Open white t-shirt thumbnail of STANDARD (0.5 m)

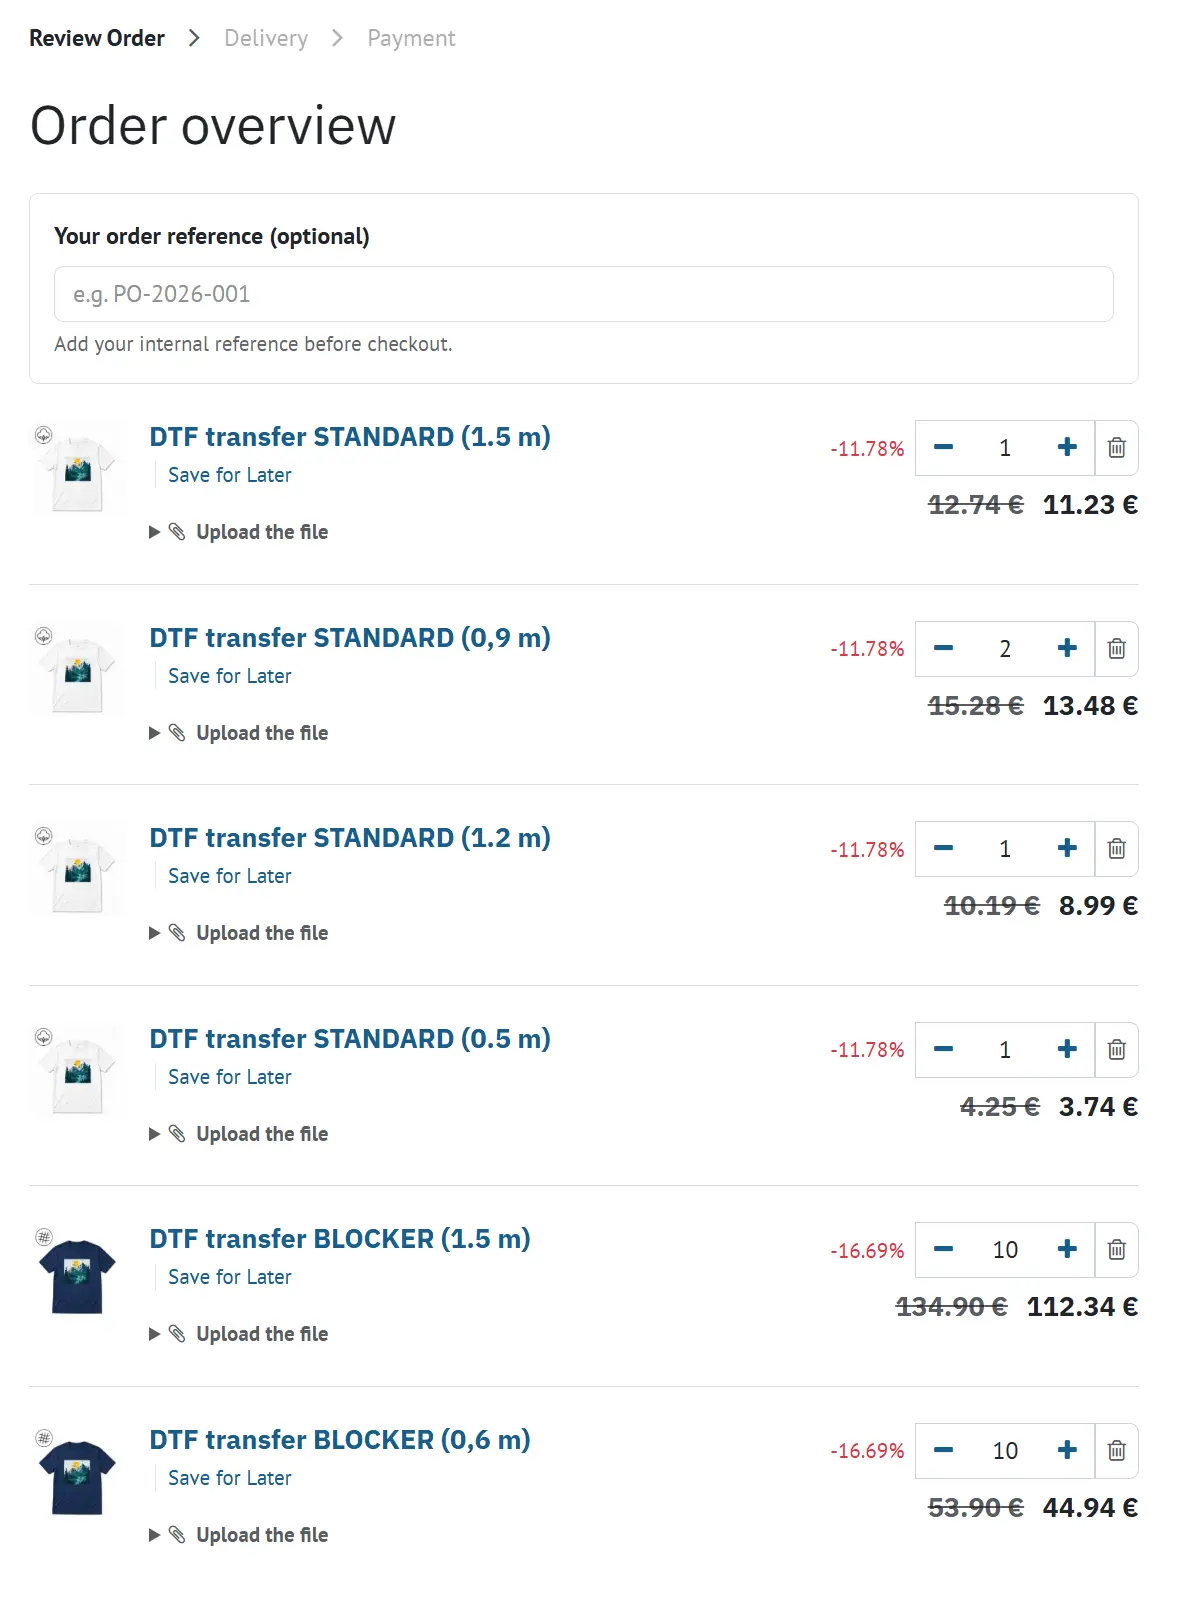tap(78, 1072)
